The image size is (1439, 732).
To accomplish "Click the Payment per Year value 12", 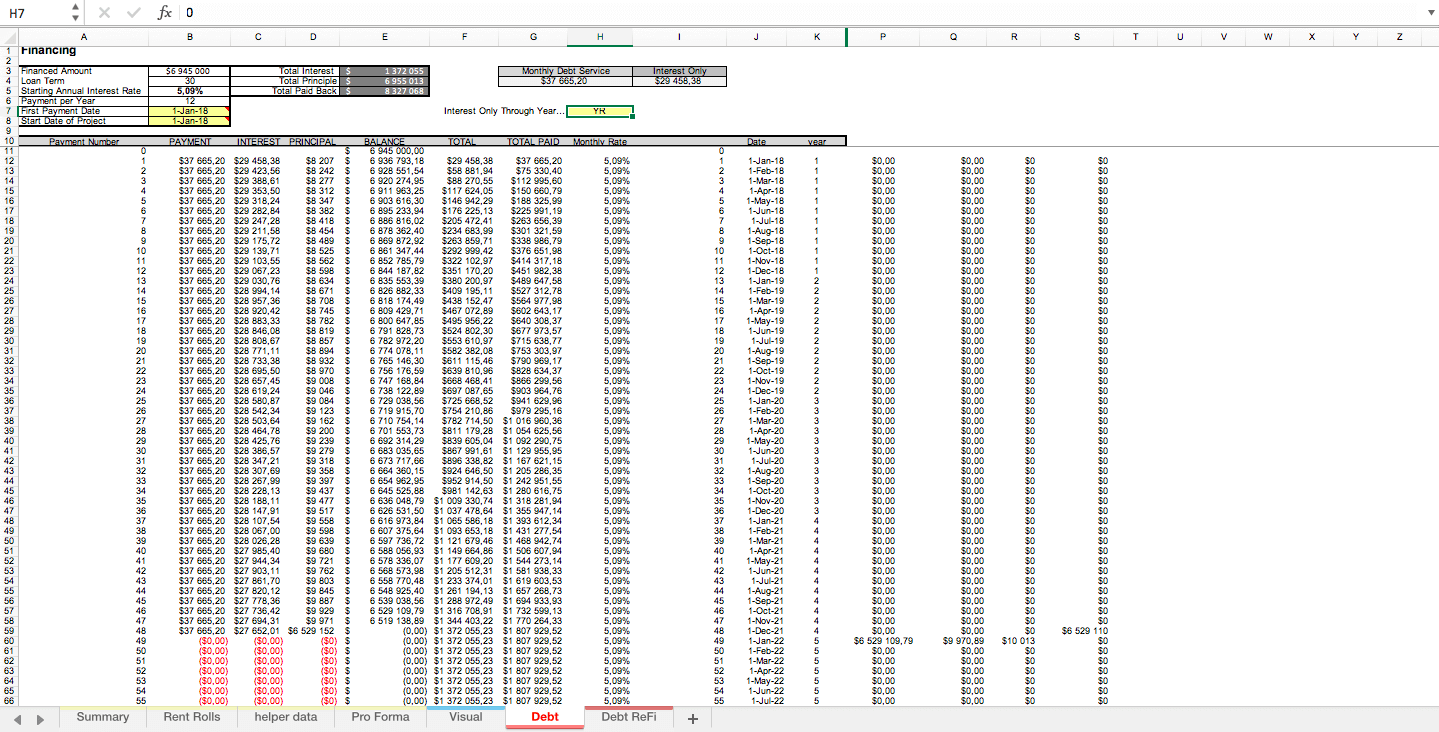I will [190, 101].
